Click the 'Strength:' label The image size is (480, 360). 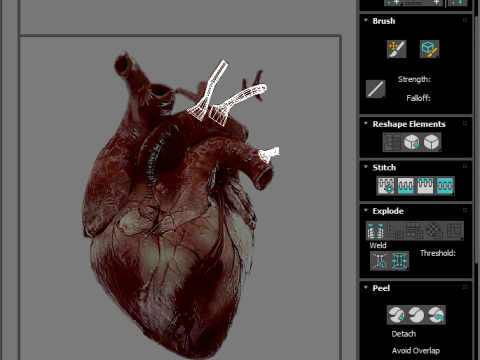coord(414,79)
